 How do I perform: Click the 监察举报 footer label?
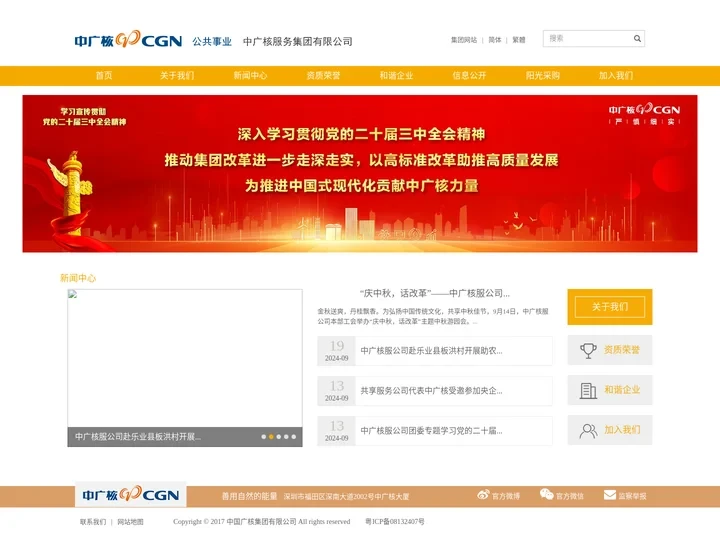(632, 496)
